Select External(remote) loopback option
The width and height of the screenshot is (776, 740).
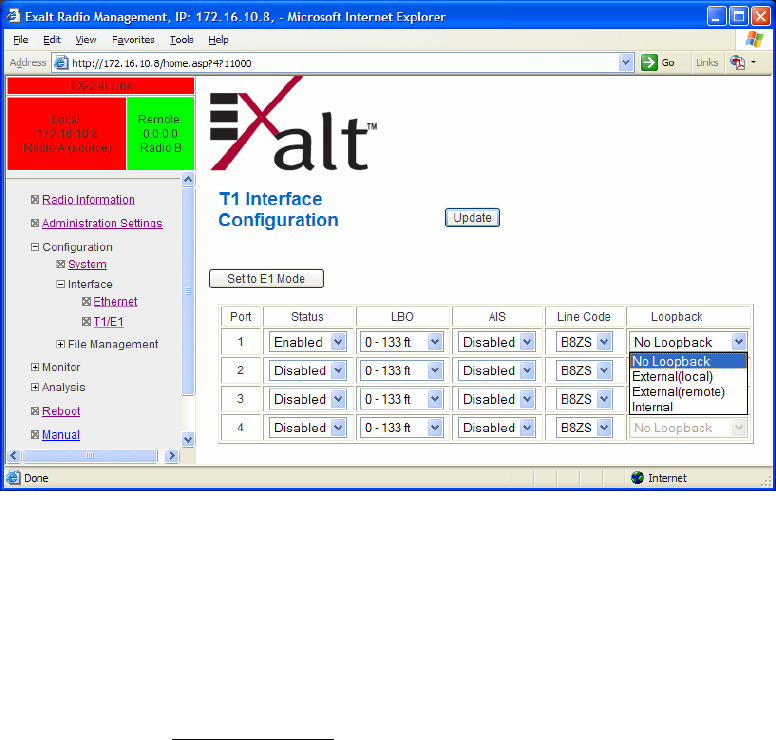688,392
